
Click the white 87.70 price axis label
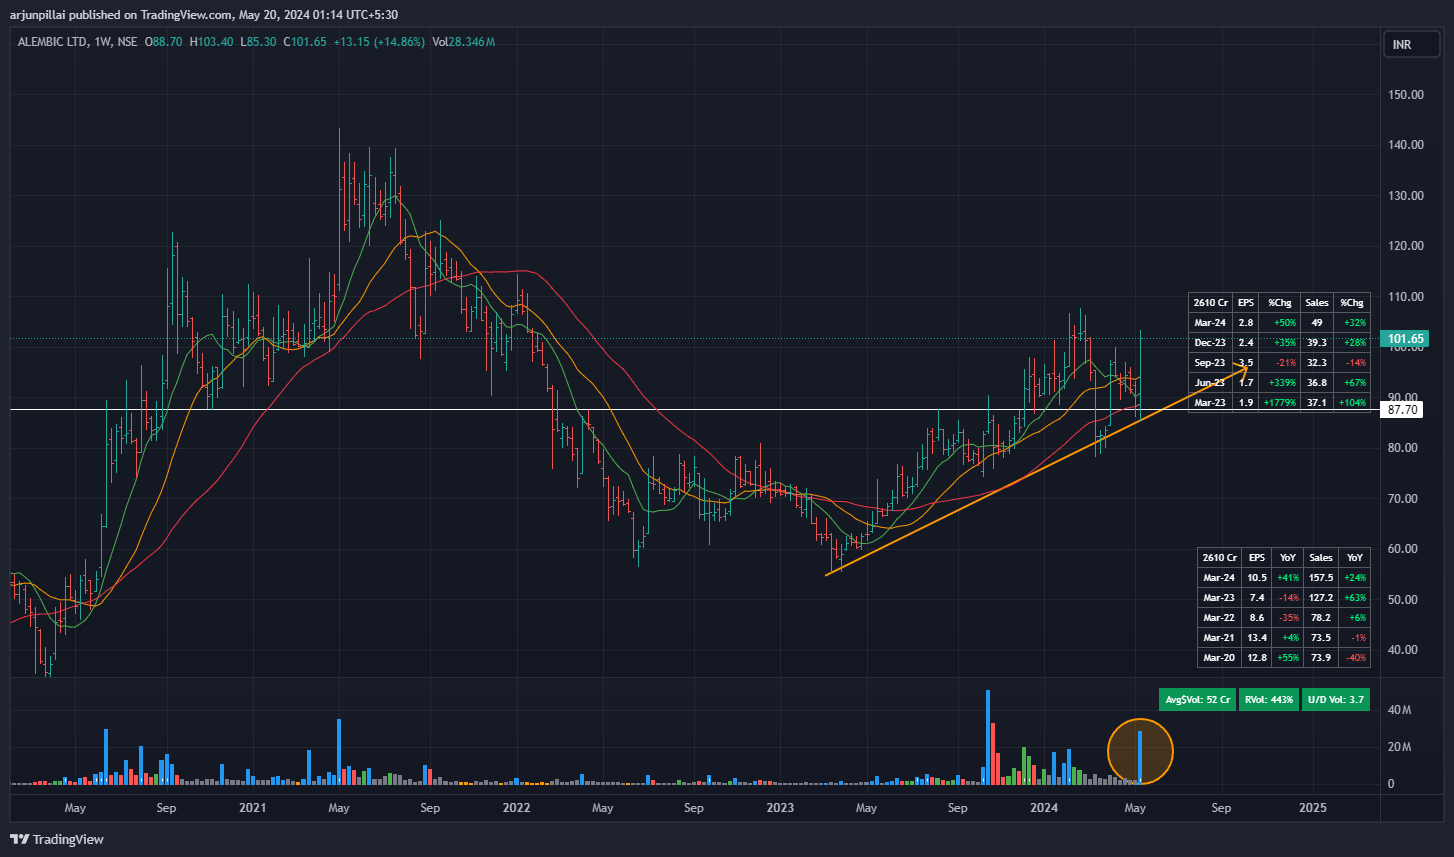[x=1404, y=410]
